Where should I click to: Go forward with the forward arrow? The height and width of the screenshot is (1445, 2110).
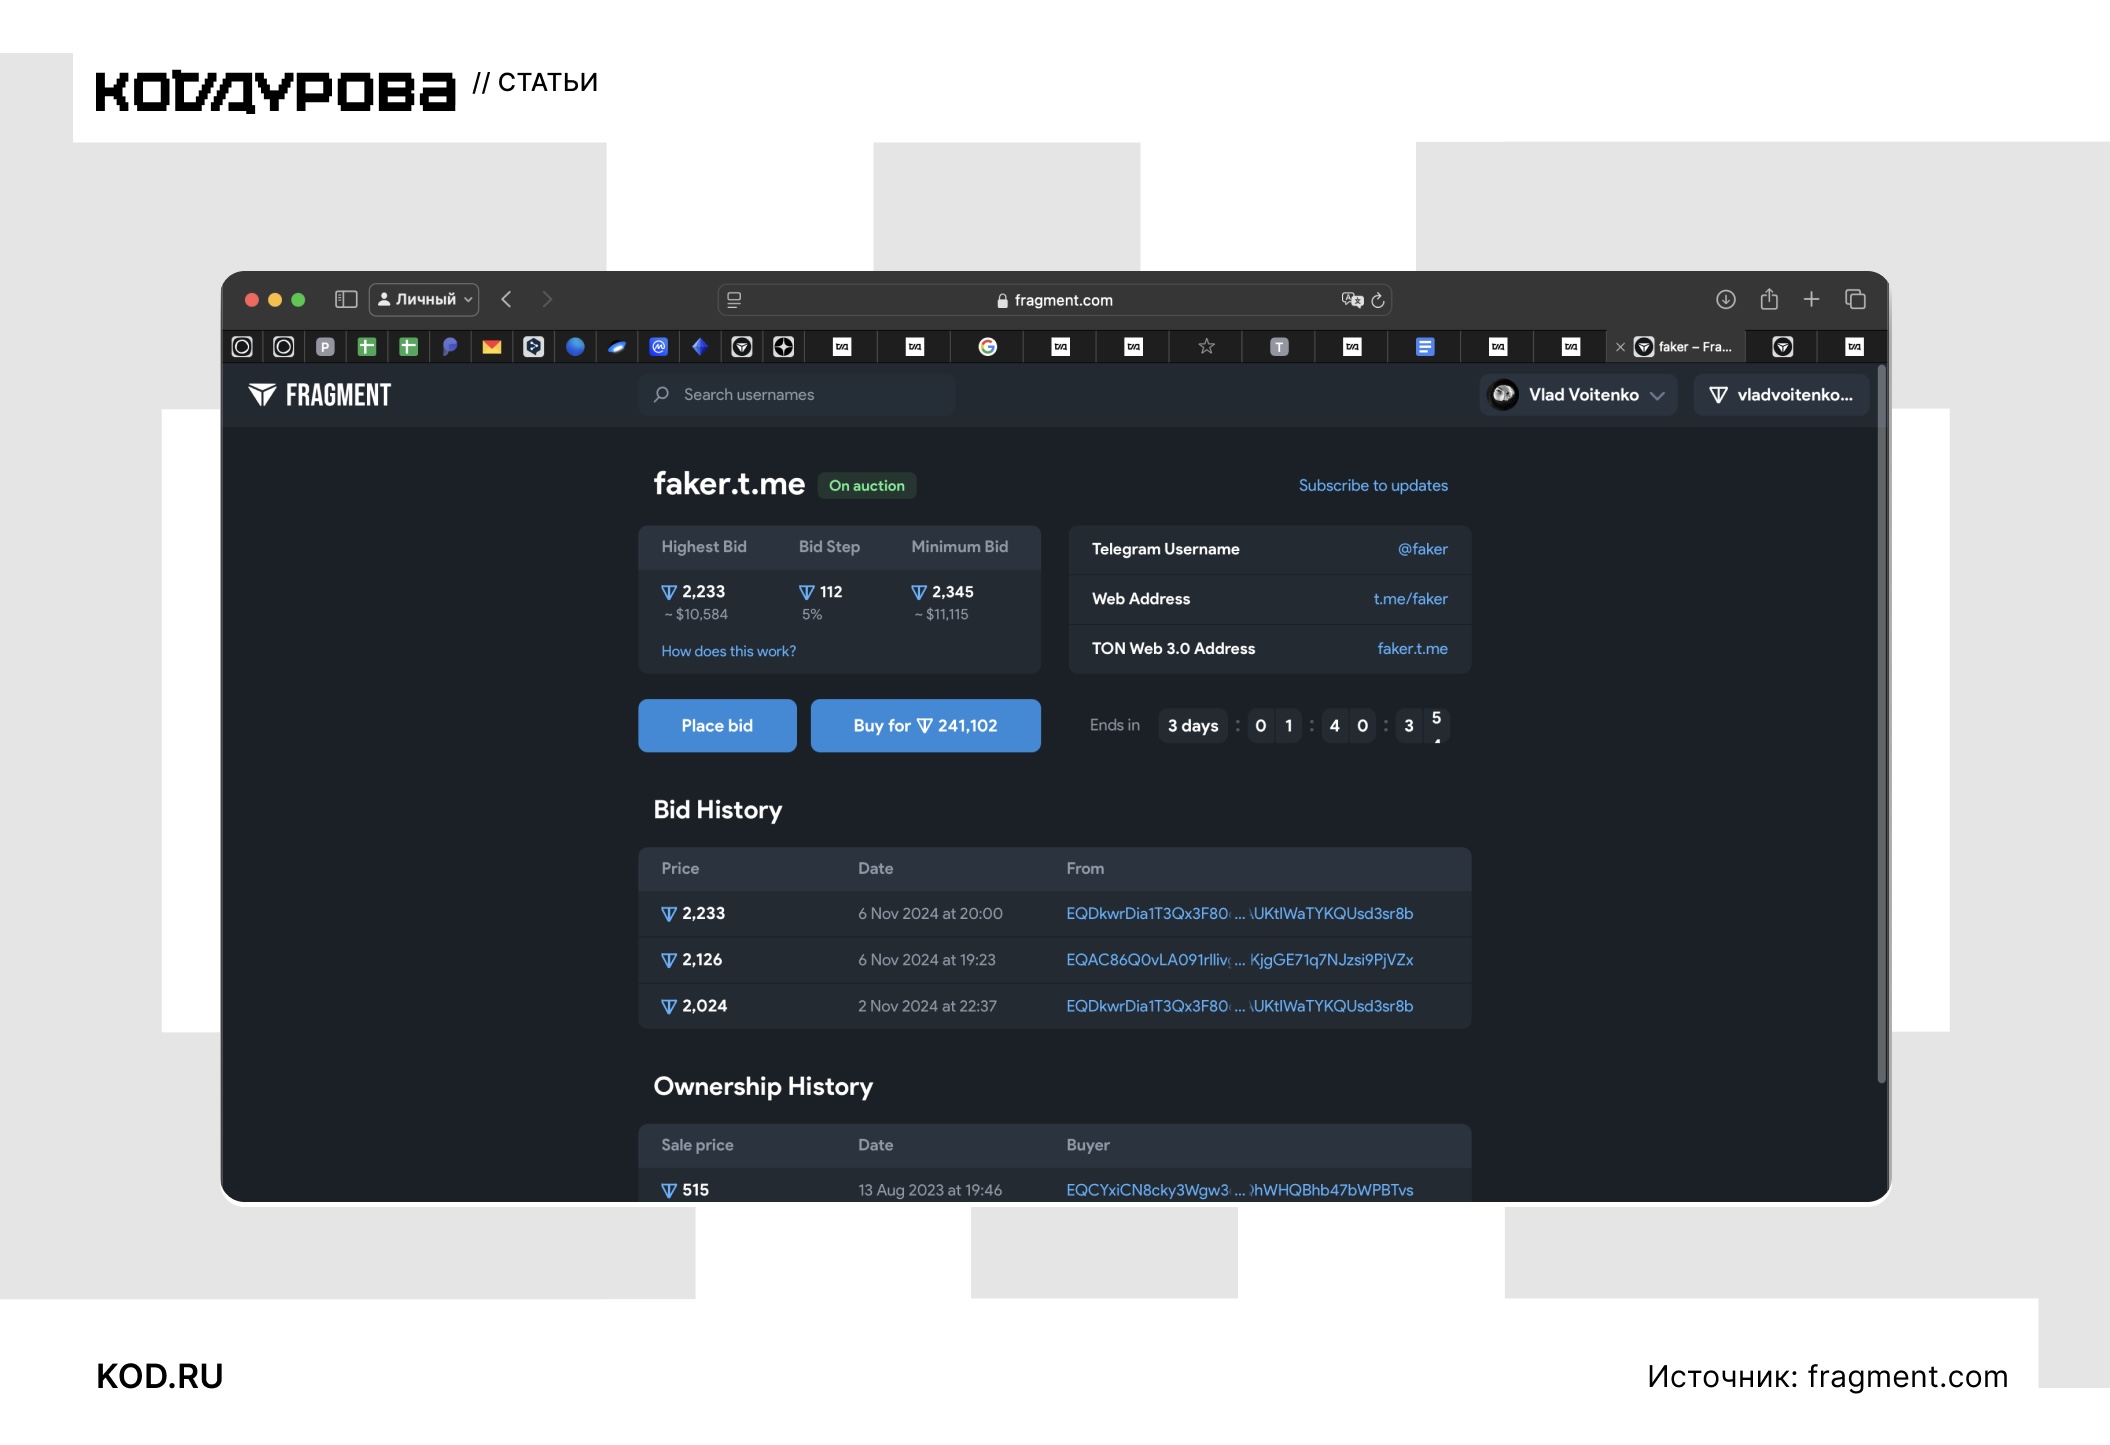click(x=546, y=299)
